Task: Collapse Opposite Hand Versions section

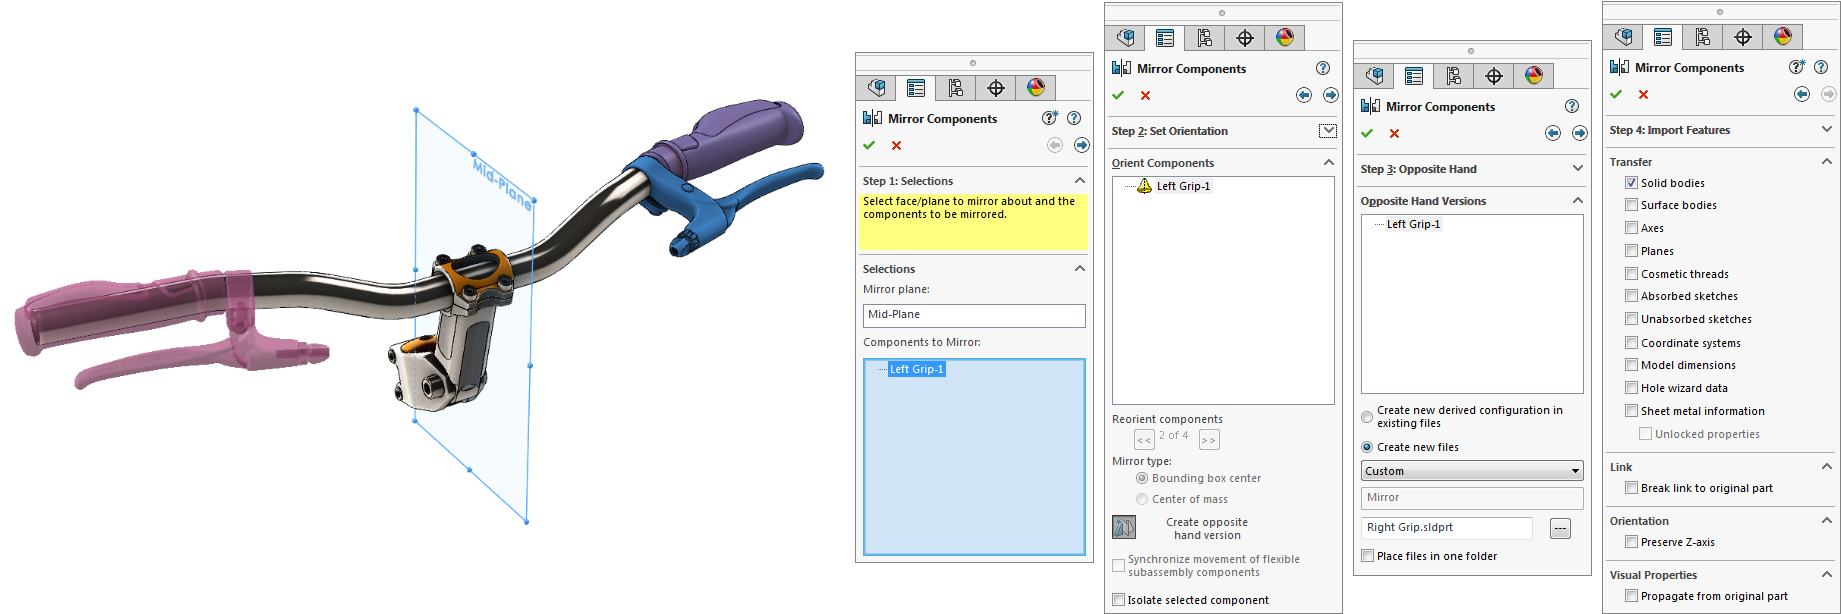Action: coord(1578,201)
